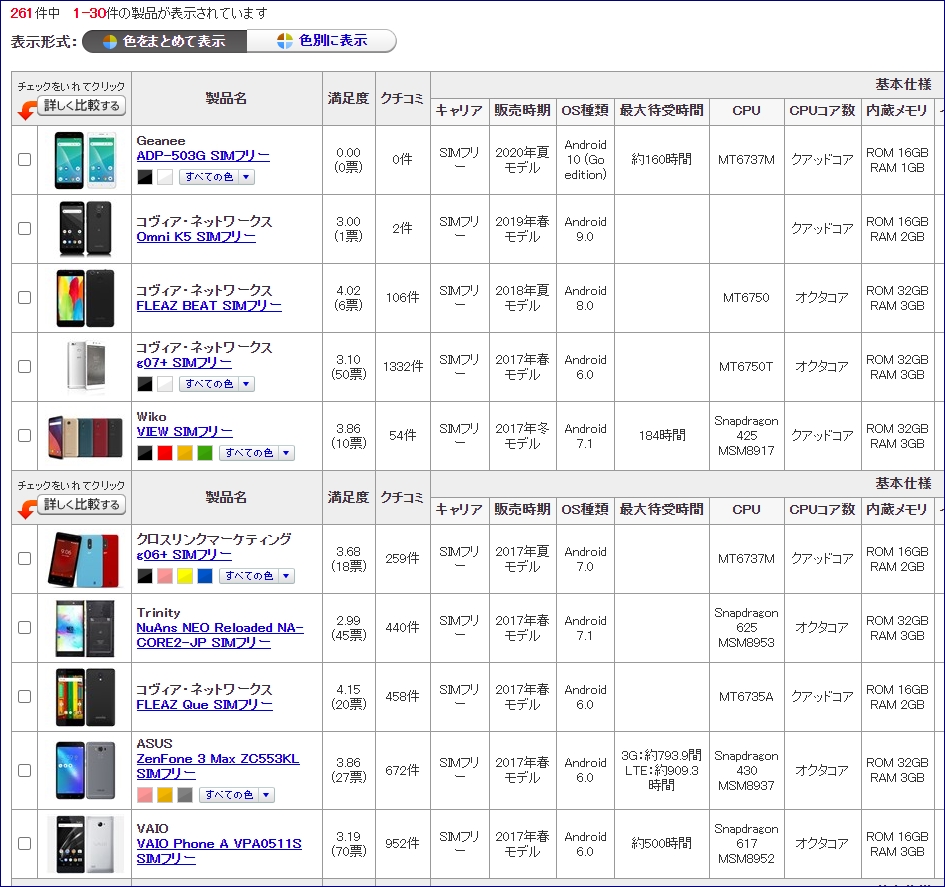
Task: Open すべての色 dropdown for g07+
Action: pos(216,384)
